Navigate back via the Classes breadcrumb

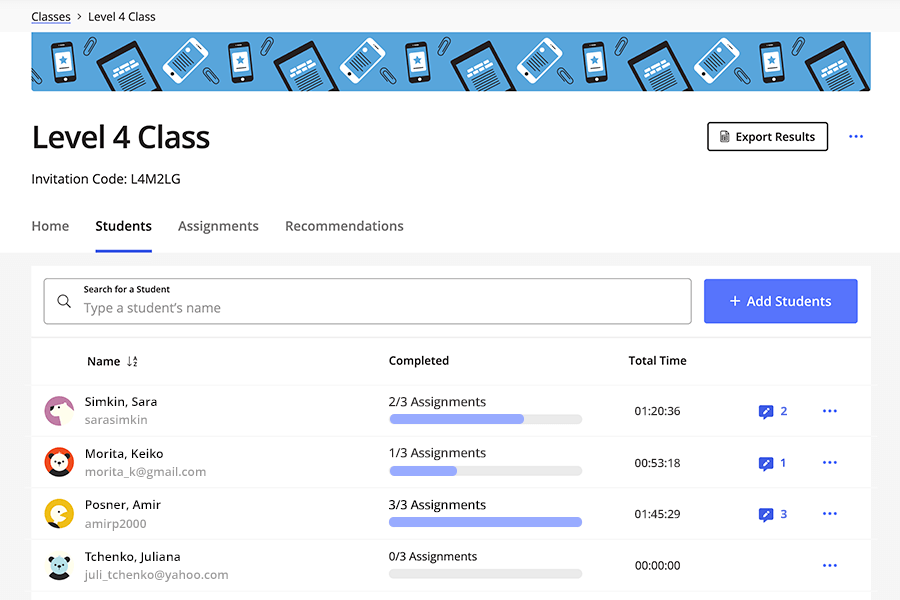tap(51, 16)
